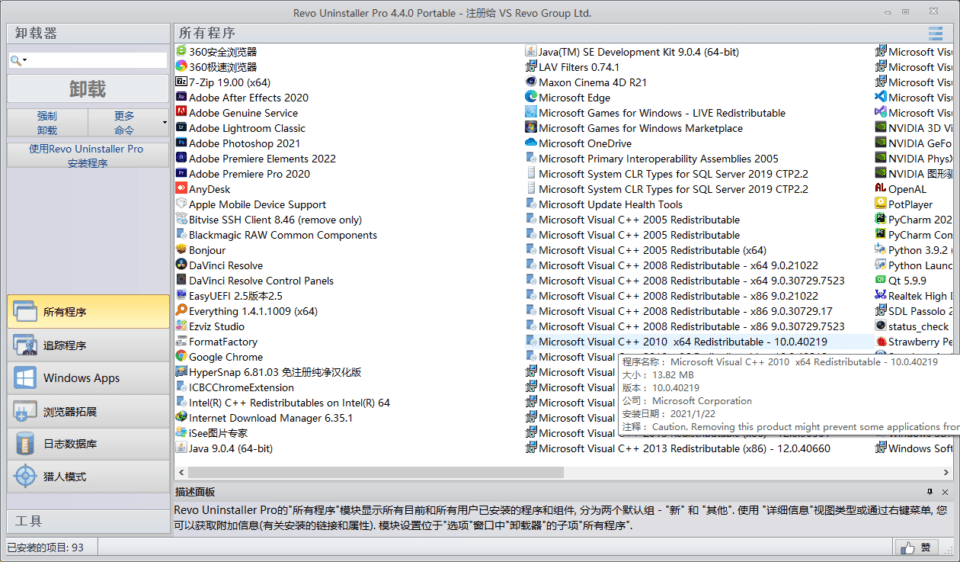Select Java 9.0.4 (64-bit) entry
Viewport: 960px width, 562px height.
pos(231,448)
